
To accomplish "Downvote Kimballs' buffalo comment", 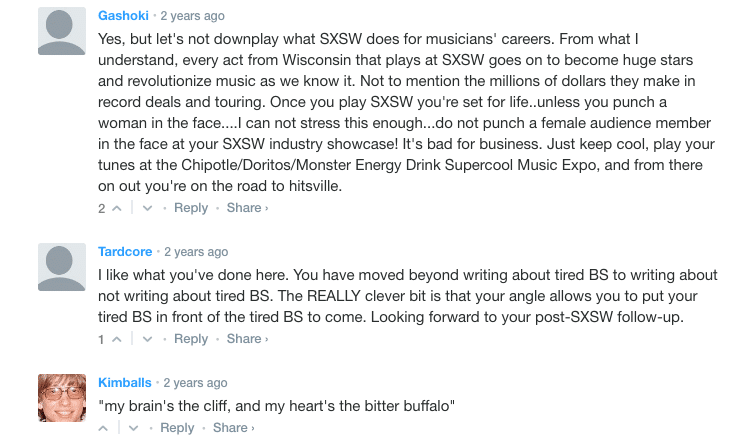I will [x=134, y=428].
